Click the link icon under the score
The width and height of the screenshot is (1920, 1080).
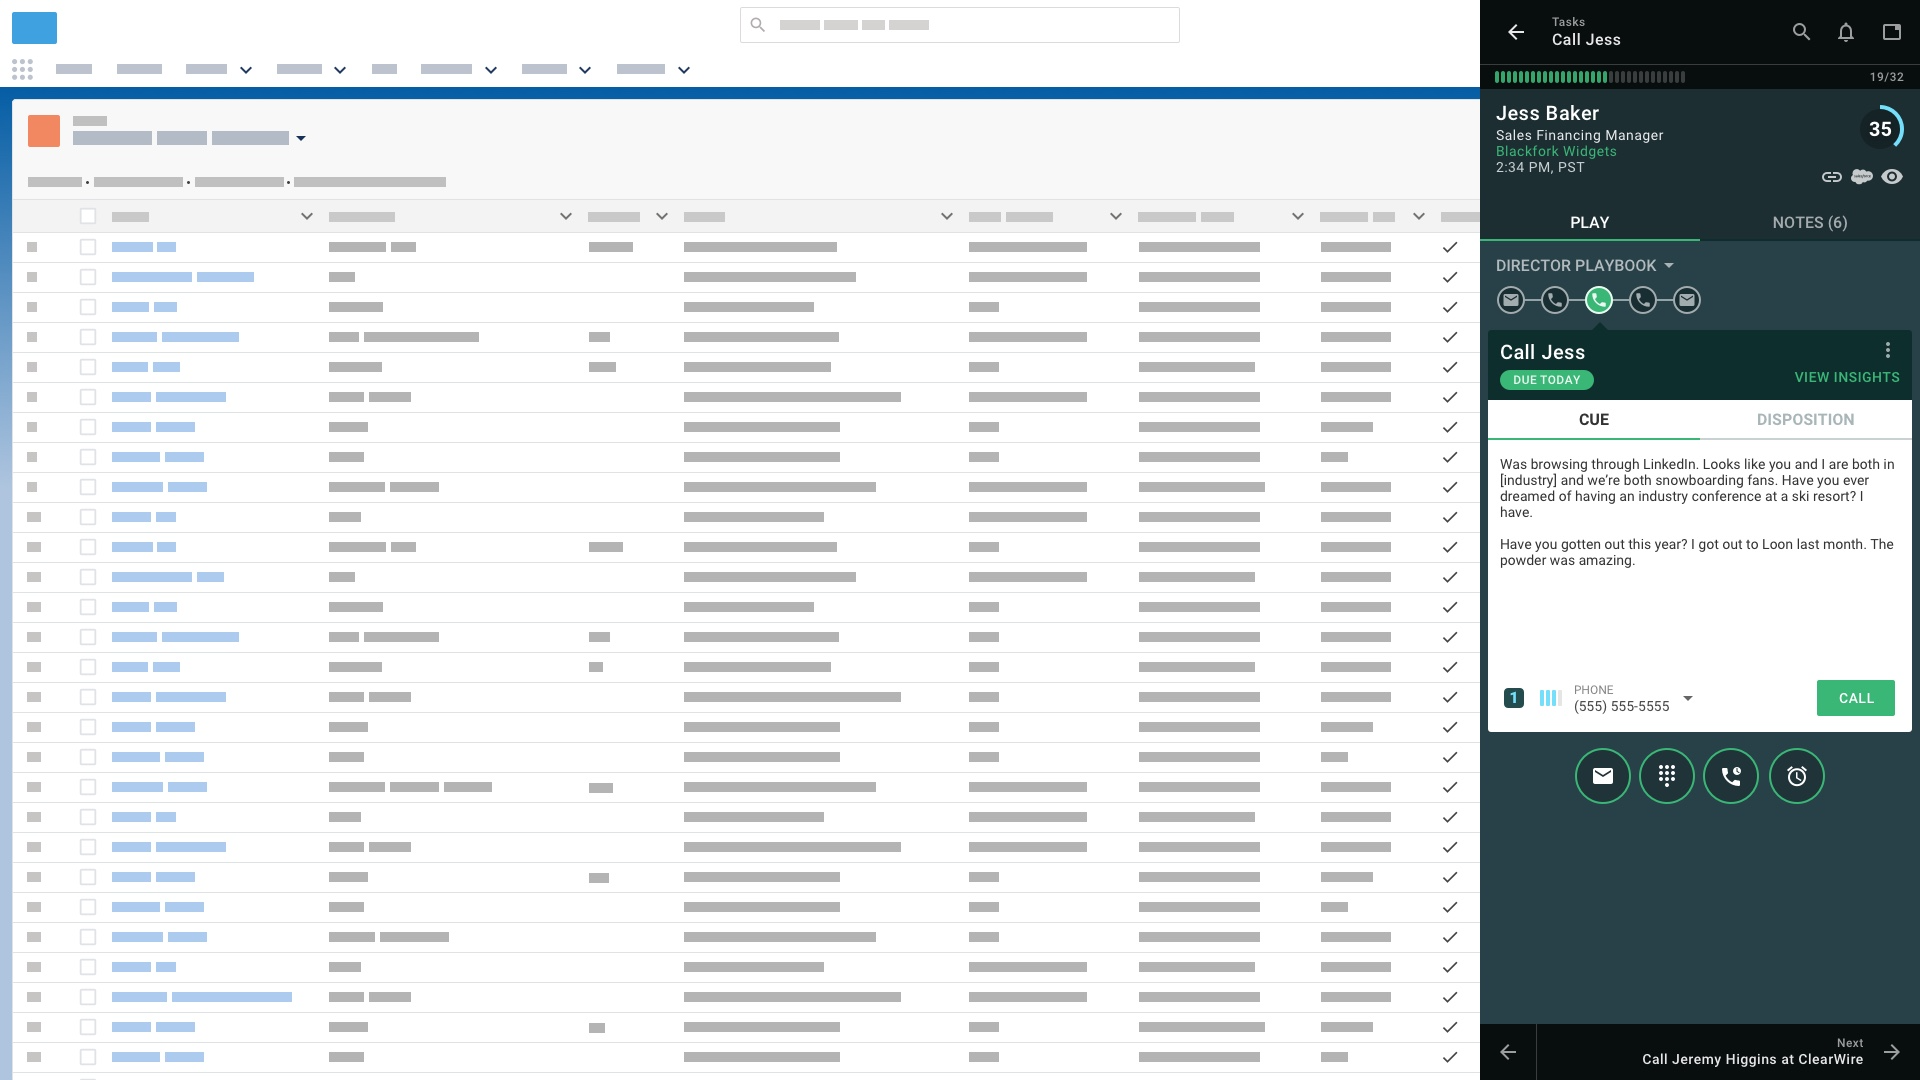tap(1831, 177)
